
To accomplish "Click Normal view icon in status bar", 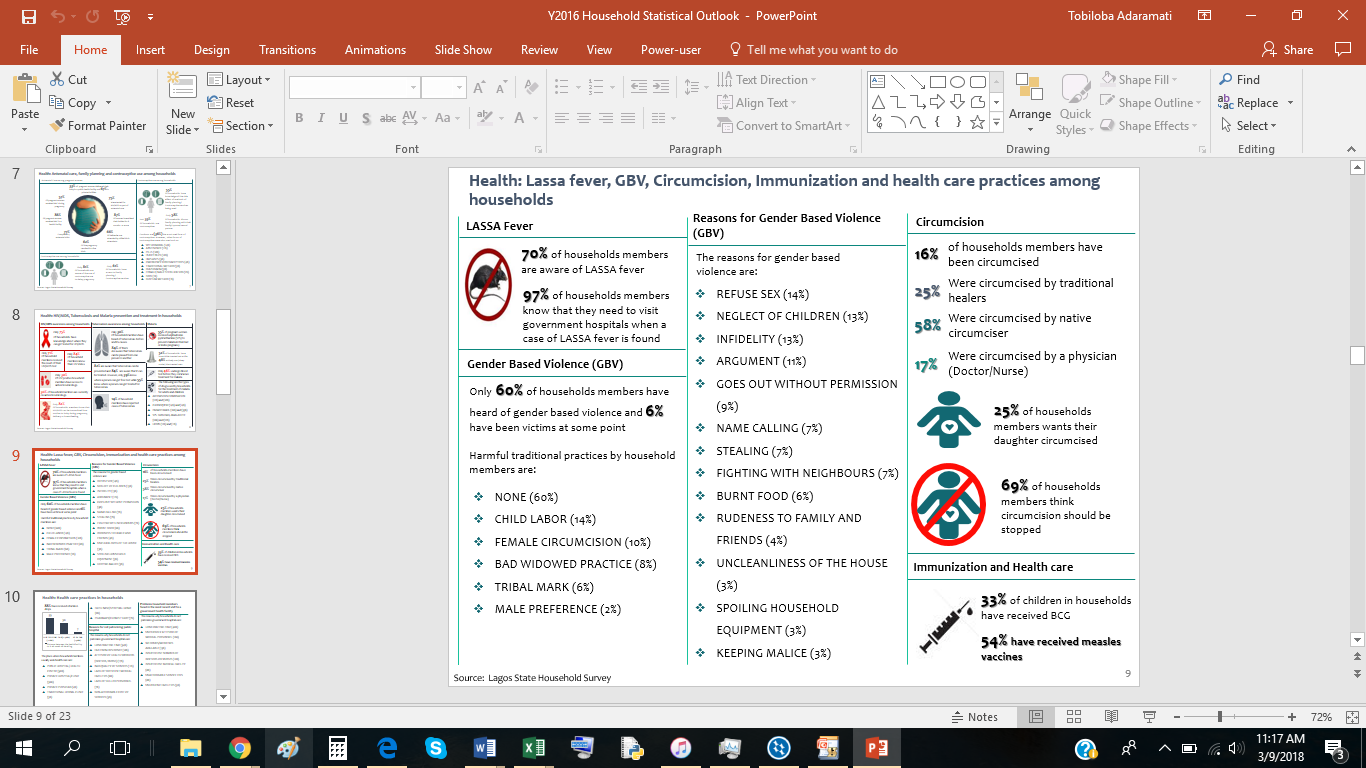I will [1036, 717].
